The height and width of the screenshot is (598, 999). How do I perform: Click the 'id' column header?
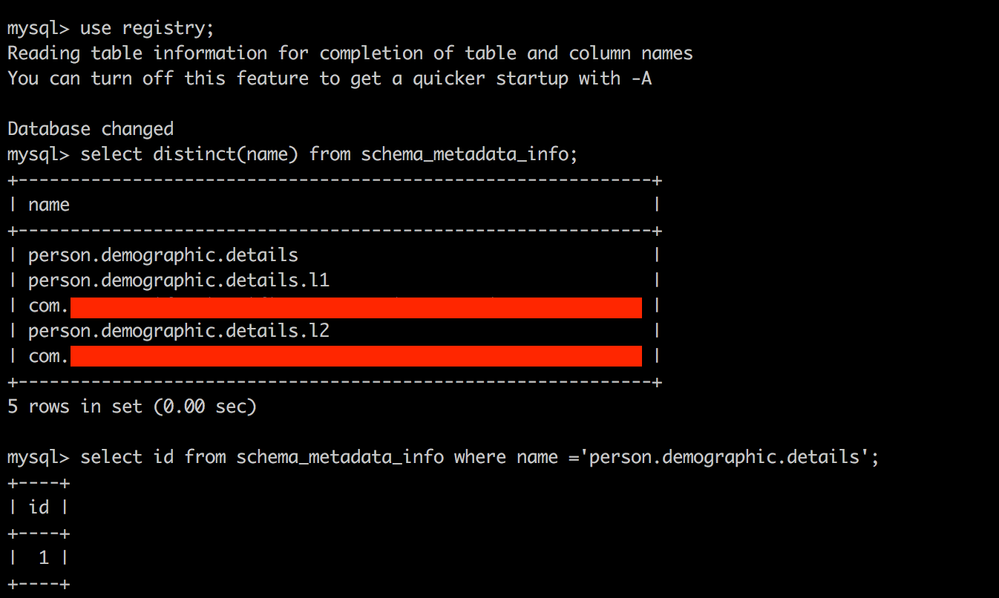click(39, 508)
